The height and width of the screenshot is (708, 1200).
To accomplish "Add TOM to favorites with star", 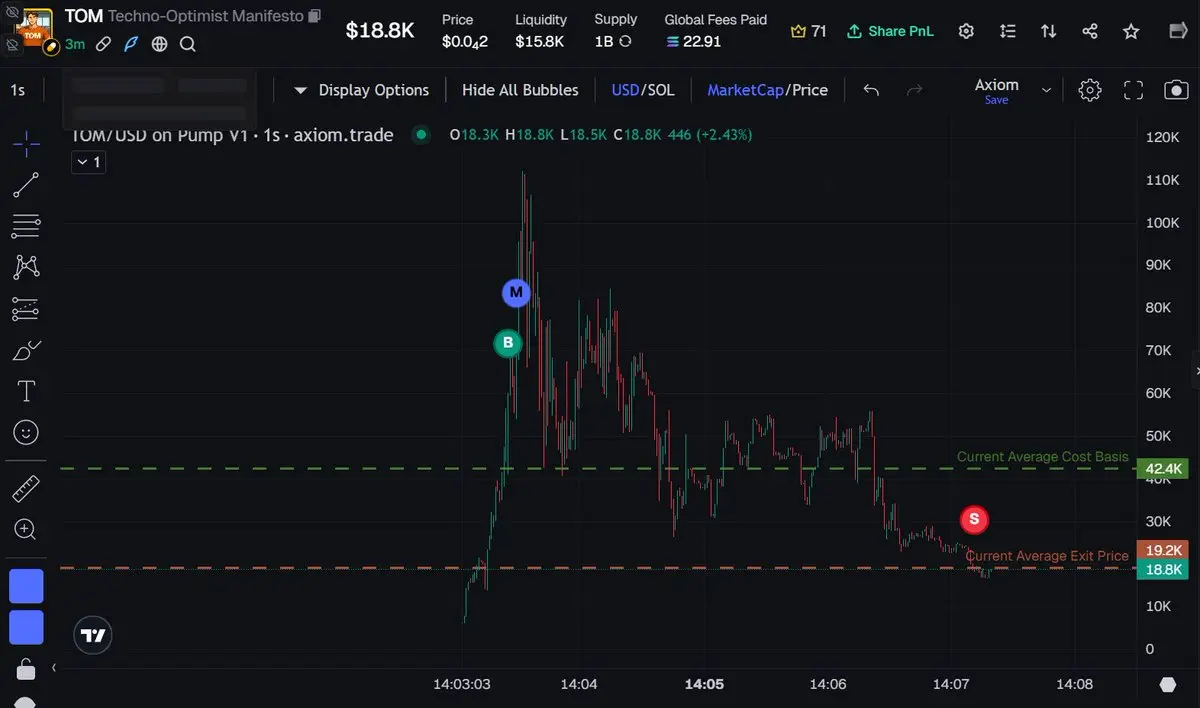I will (1131, 31).
